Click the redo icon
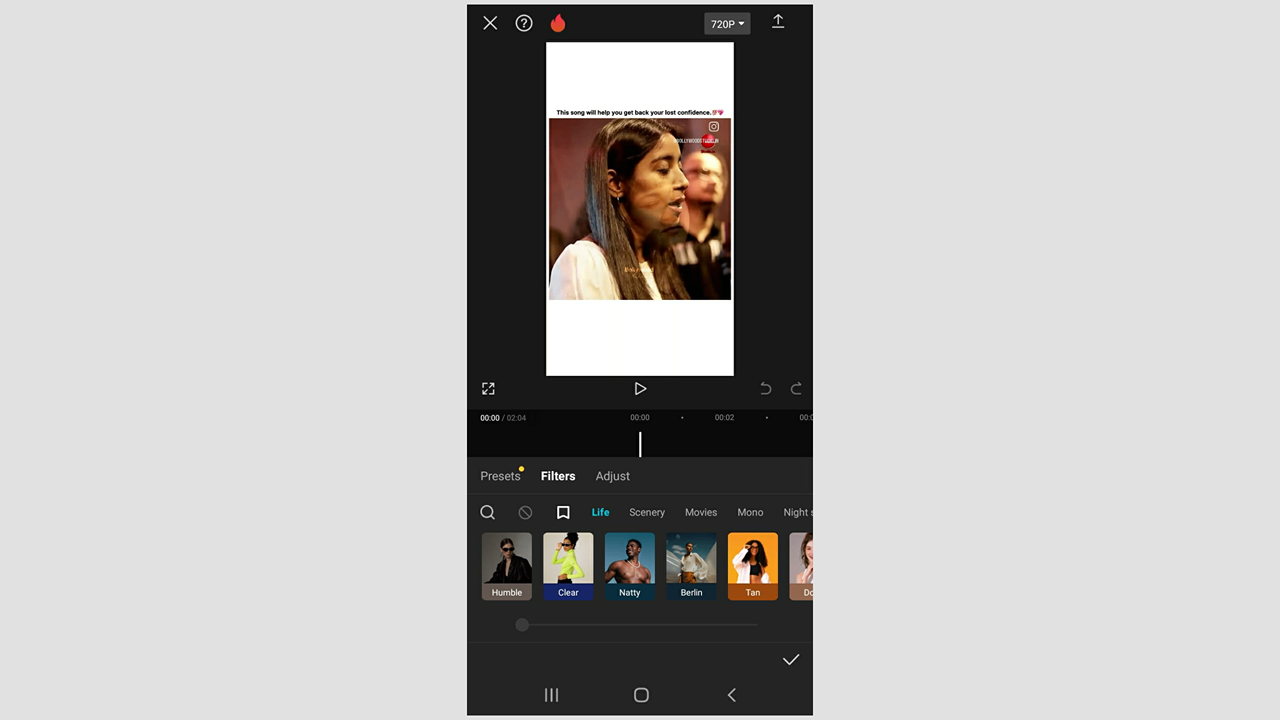Image resolution: width=1280 pixels, height=720 pixels. click(796, 388)
